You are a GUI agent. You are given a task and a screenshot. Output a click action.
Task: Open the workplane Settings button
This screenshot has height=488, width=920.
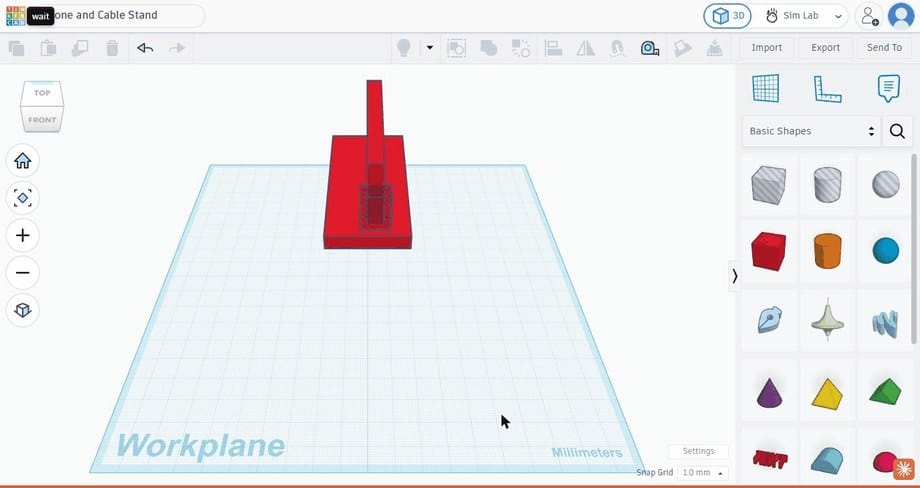pos(698,451)
